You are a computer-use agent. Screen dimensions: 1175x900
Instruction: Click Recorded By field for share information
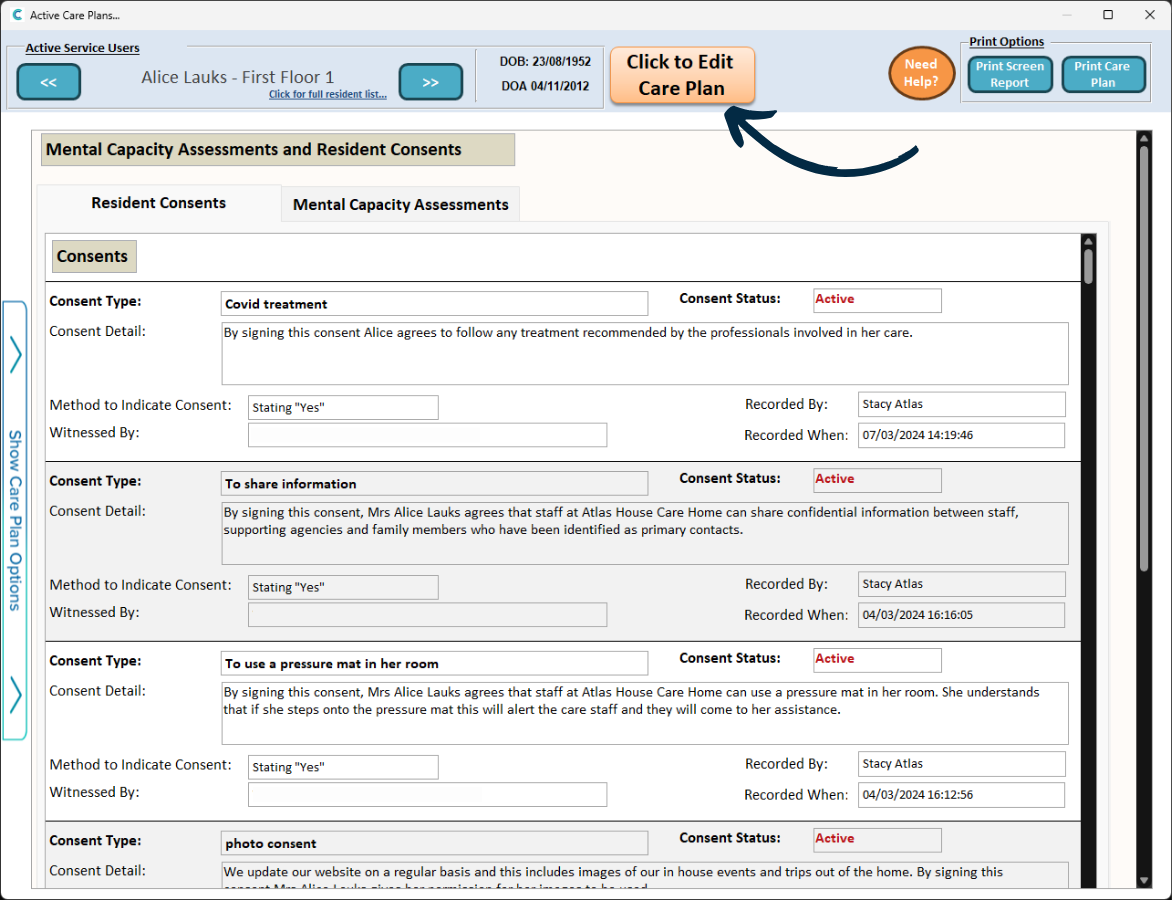click(961, 584)
